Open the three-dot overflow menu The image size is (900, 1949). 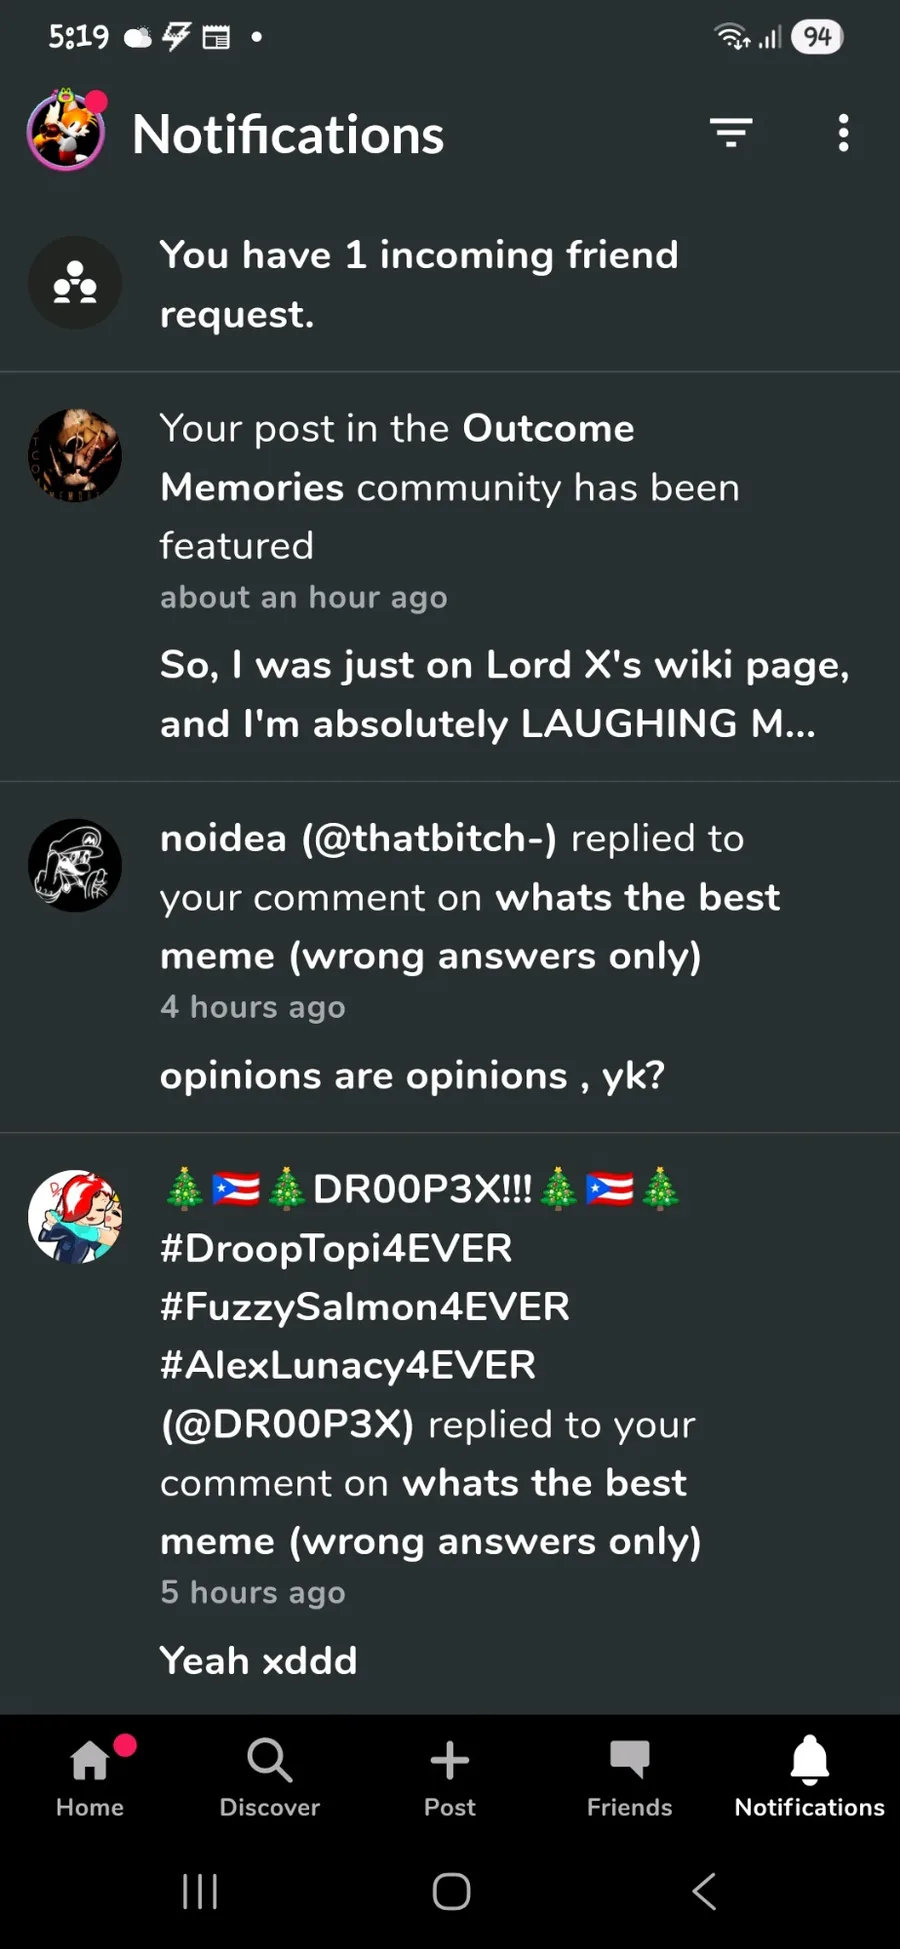tap(843, 133)
